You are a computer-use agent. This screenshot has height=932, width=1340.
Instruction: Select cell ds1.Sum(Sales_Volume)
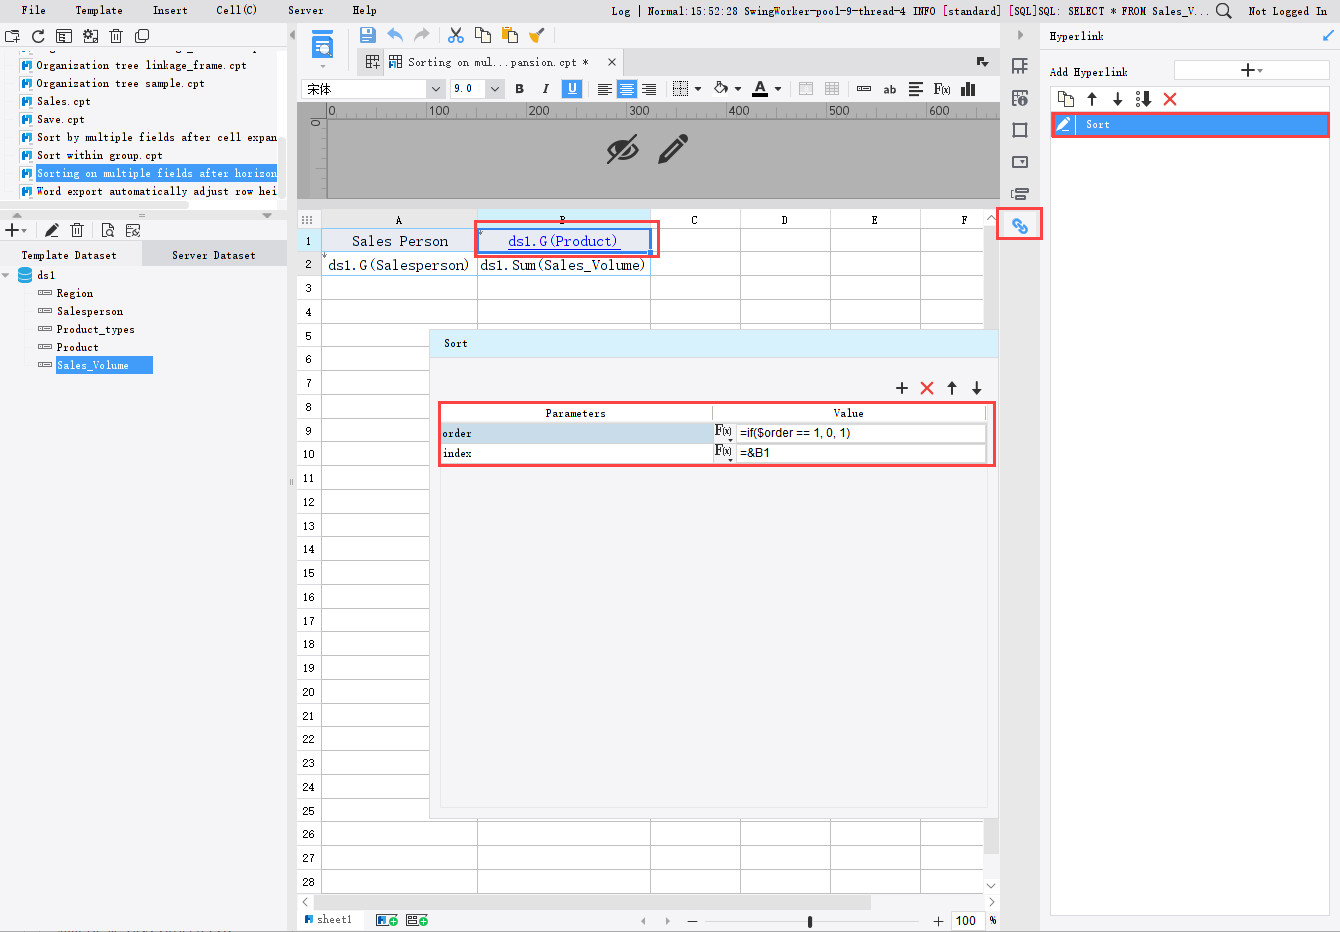click(x=563, y=265)
